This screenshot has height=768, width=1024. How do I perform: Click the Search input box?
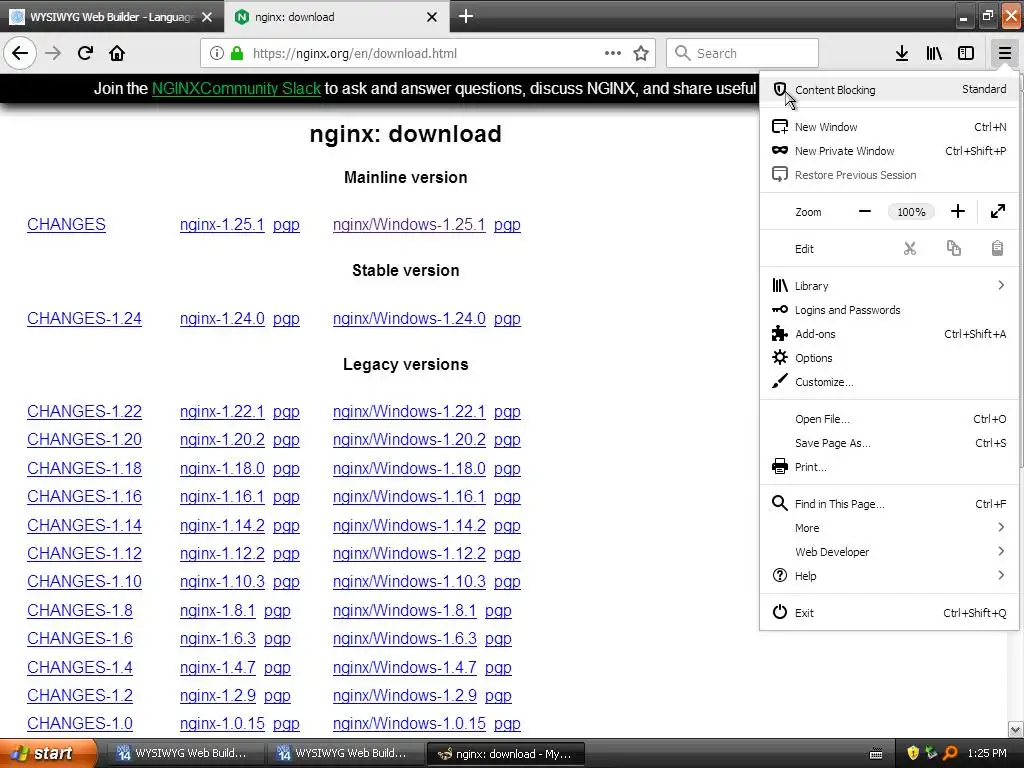point(742,53)
